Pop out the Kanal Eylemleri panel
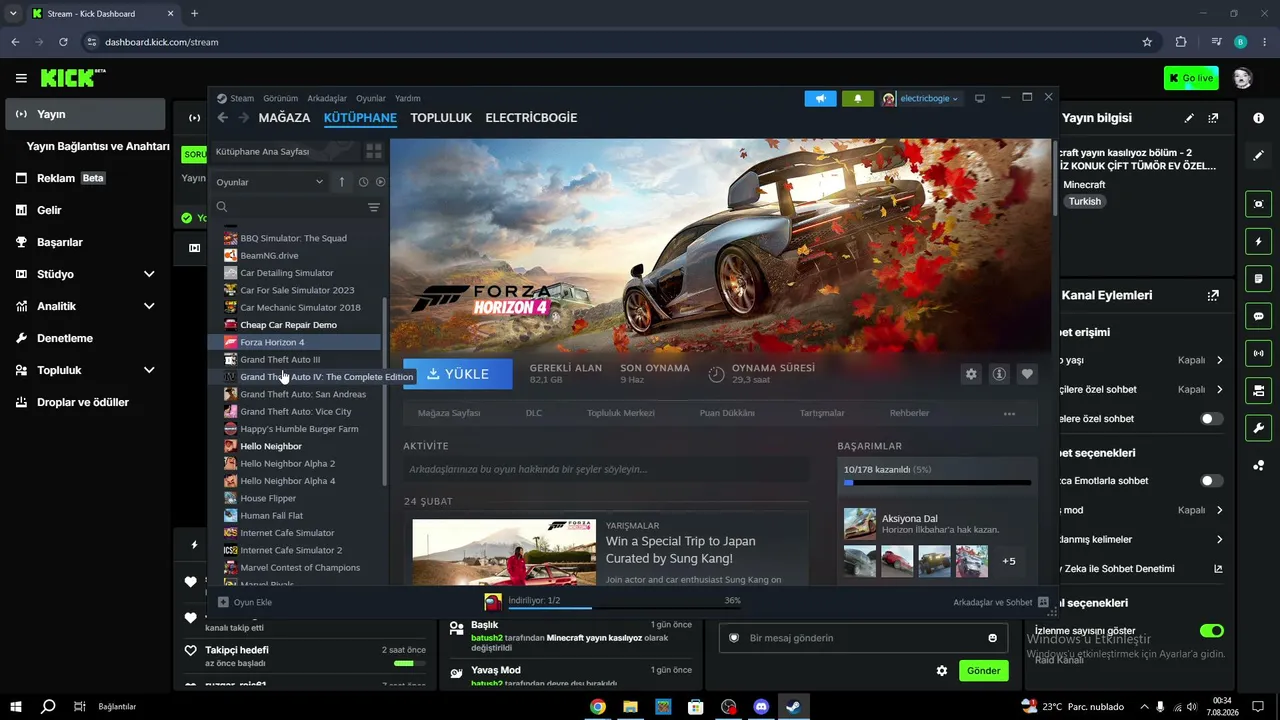Viewport: 1280px width, 720px height. [x=1213, y=296]
